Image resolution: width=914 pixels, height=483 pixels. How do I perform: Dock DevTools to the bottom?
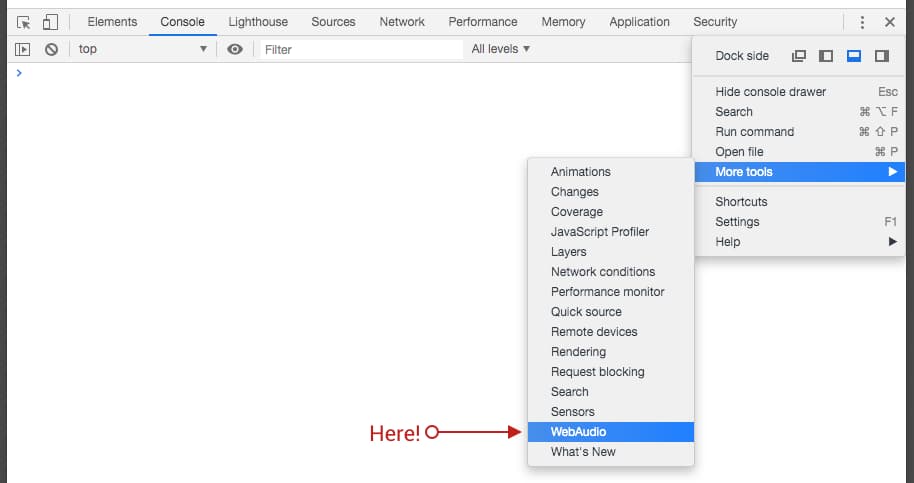pos(854,56)
